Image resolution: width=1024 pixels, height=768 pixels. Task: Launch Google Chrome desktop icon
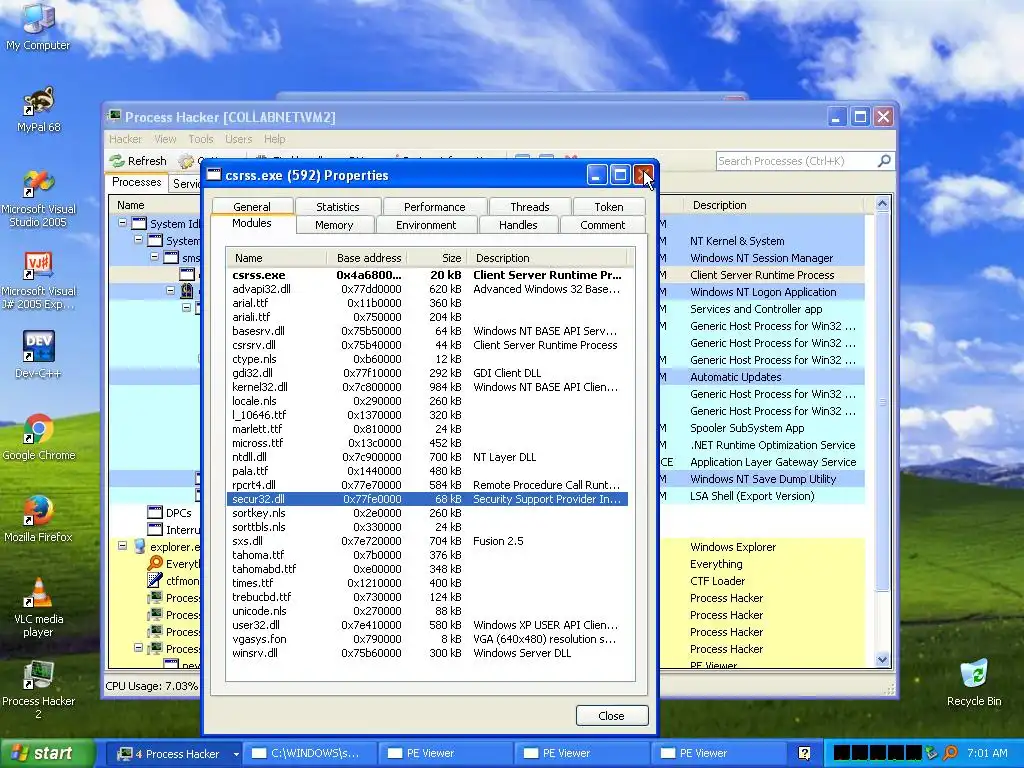pyautogui.click(x=38, y=437)
